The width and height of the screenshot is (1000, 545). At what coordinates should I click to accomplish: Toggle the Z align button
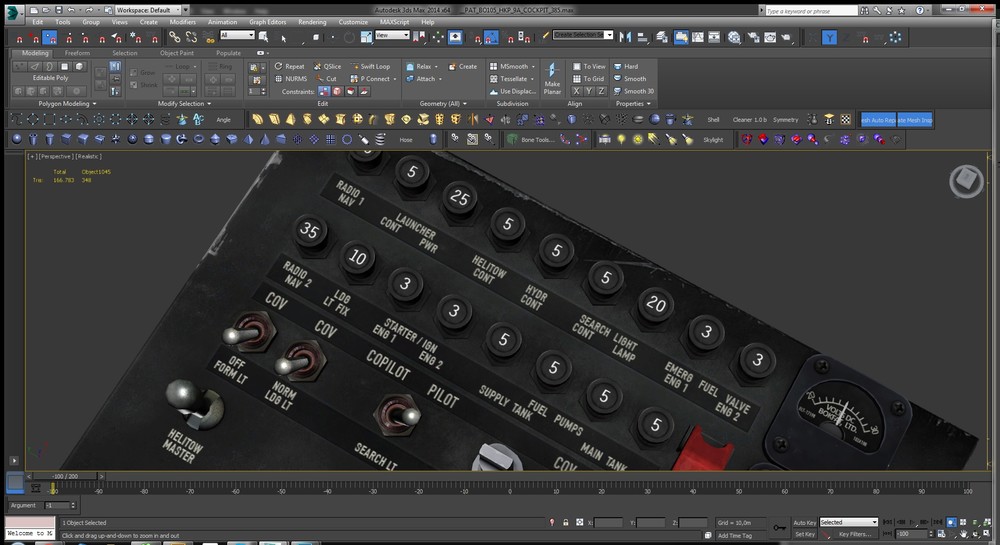pos(601,91)
